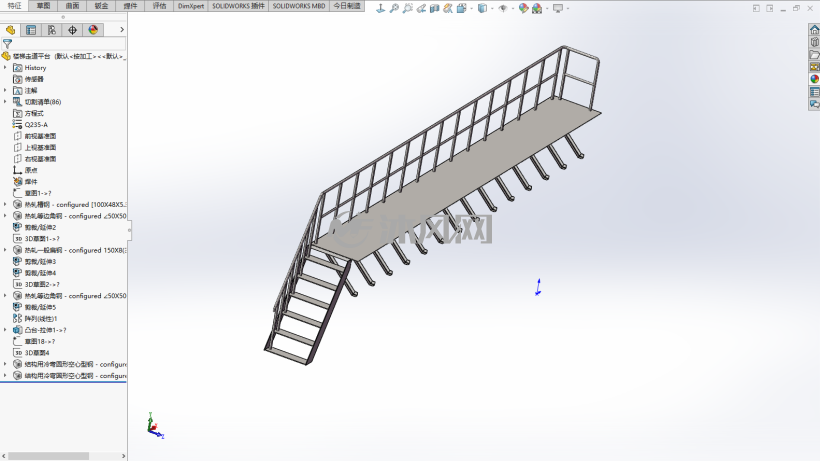Screen dimensions: 820x461
Task: Open the 特征 ribbon tab
Action: [x=15, y=6]
